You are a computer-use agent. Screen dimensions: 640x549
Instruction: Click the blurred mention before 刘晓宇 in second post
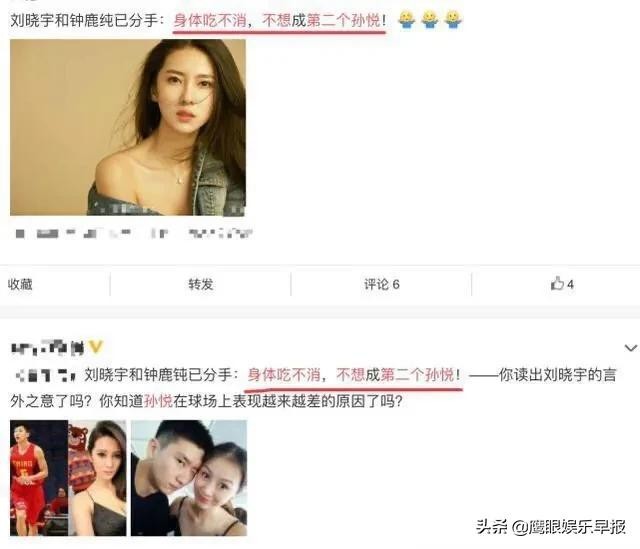[x=46, y=375]
